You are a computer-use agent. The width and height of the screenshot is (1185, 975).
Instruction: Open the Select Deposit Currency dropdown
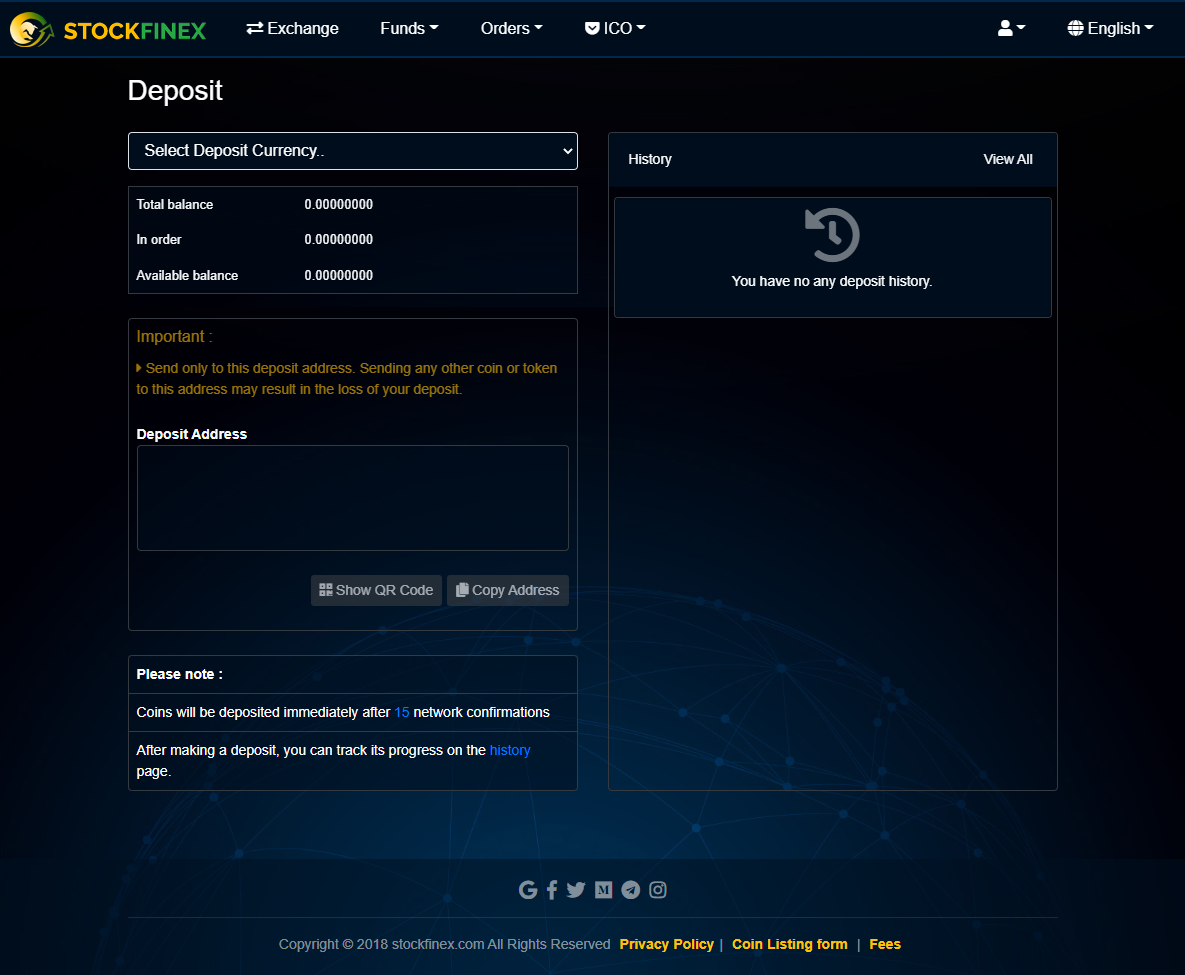[x=352, y=150]
